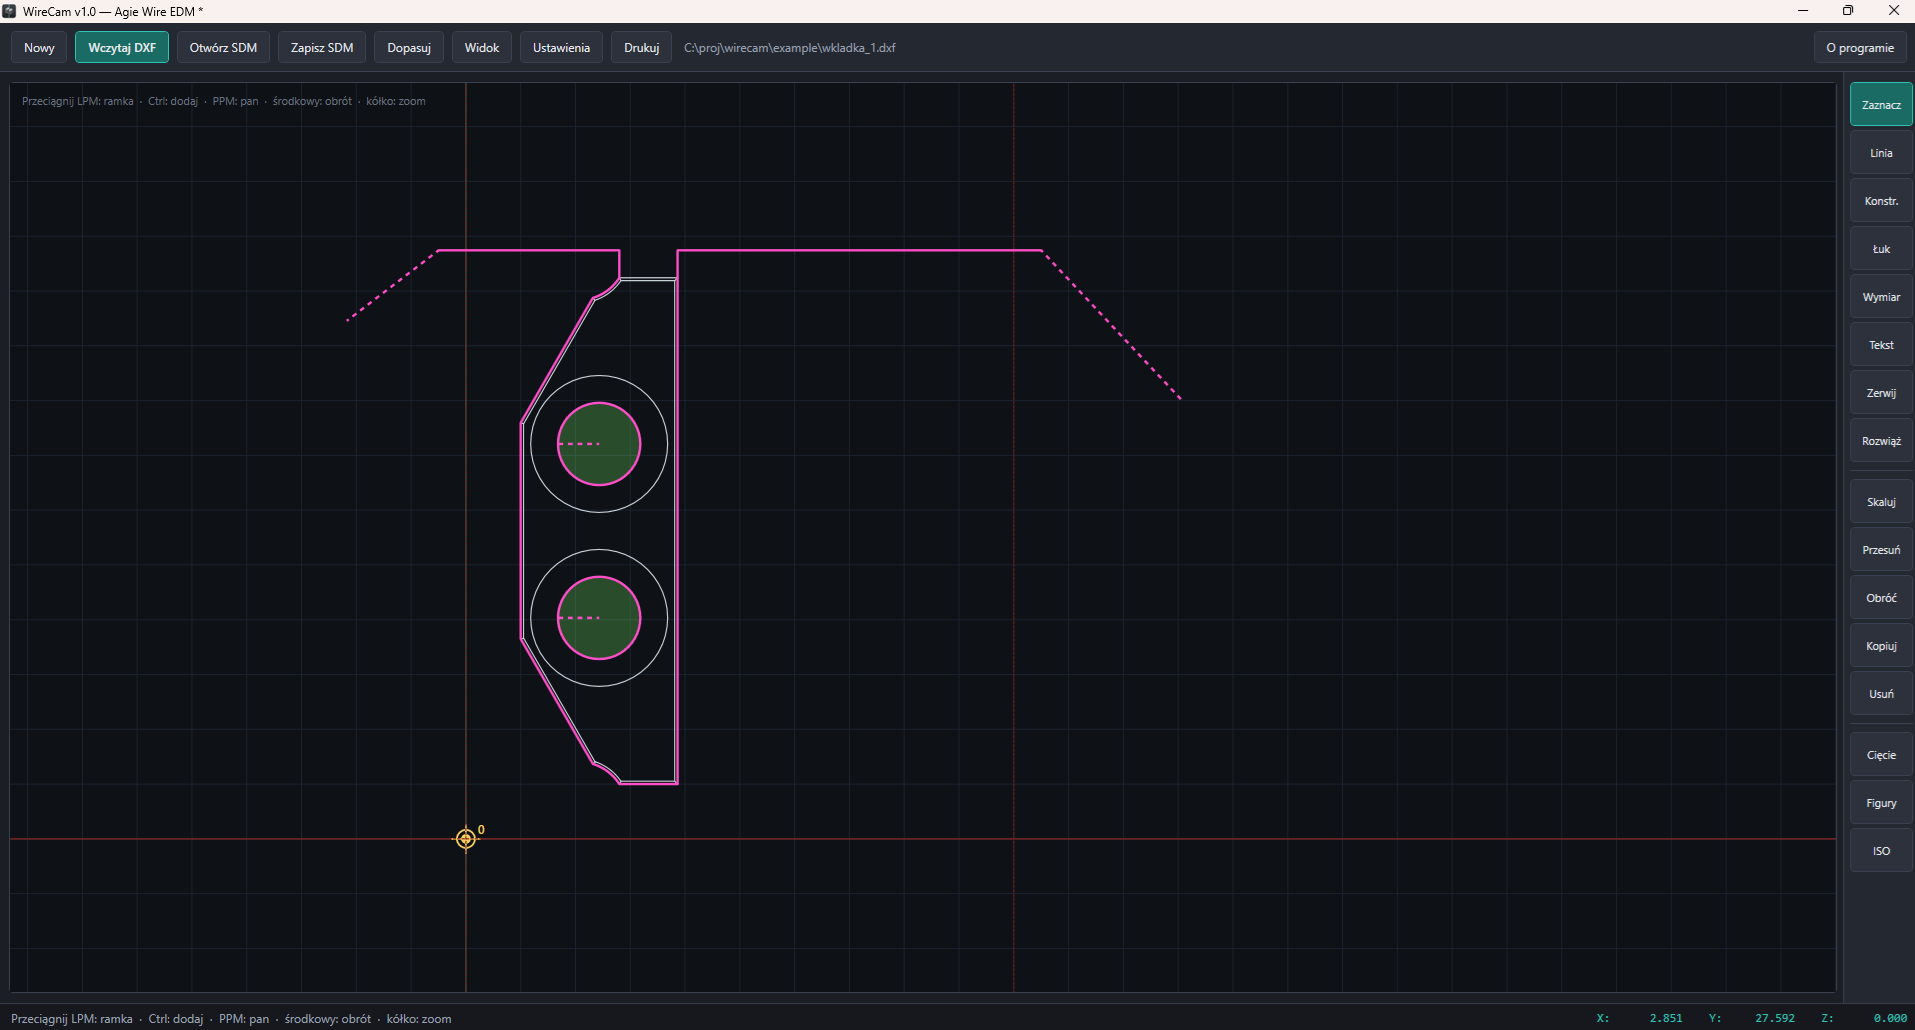Choose the Przesuń move tool
Image resolution: width=1915 pixels, height=1030 pixels.
tap(1881, 550)
